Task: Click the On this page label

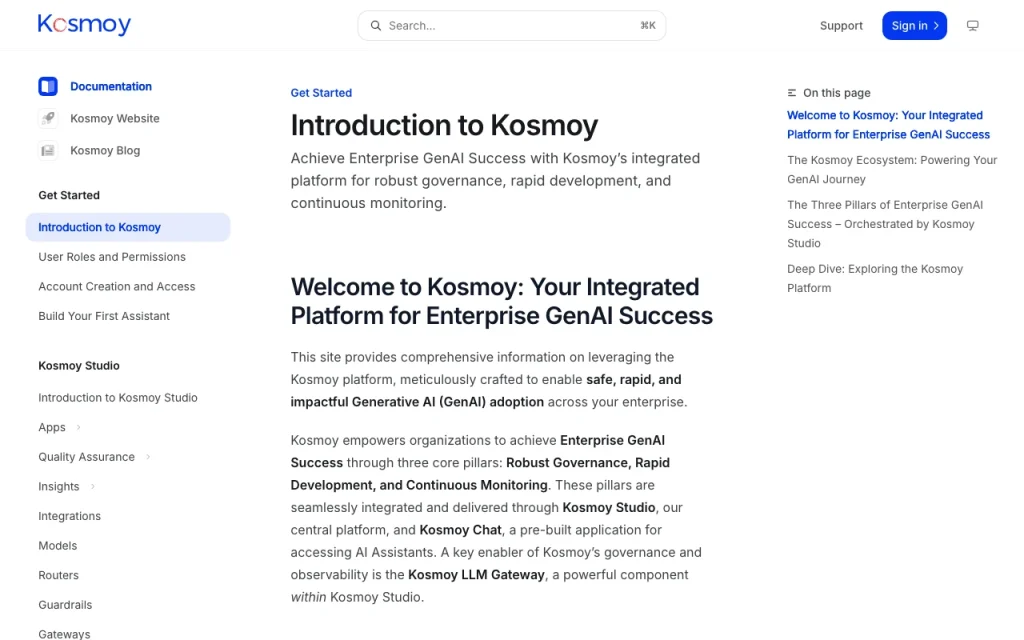Action: point(837,93)
